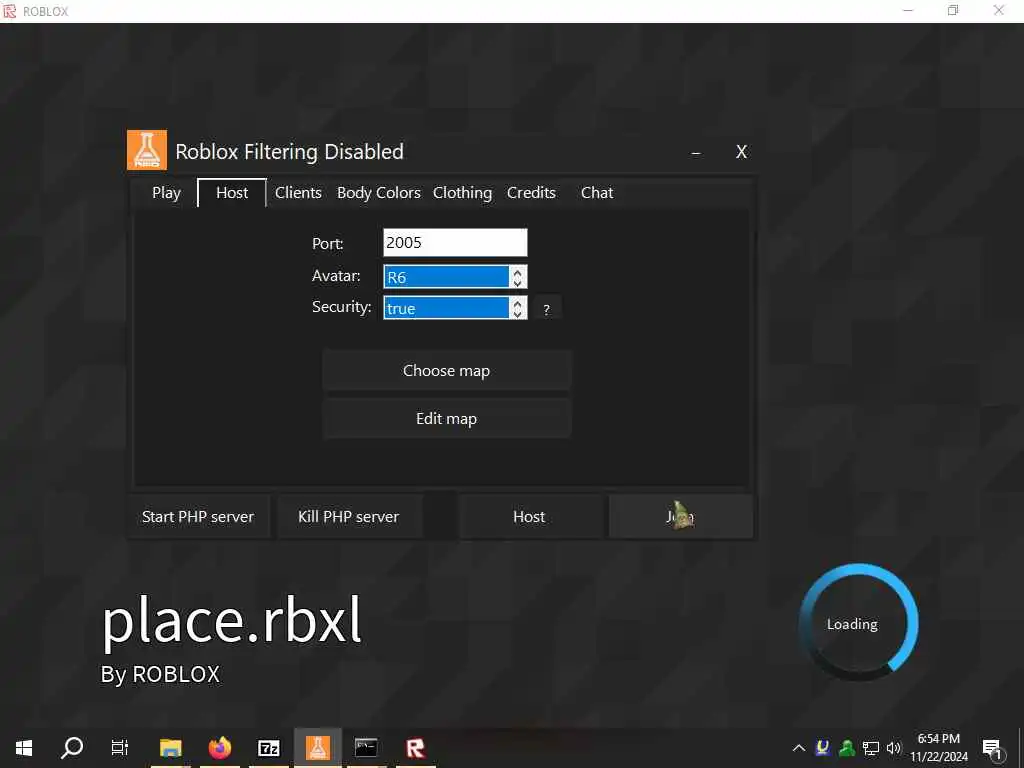Minimize the launcher with the dash button
The image size is (1024, 768).
(696, 152)
